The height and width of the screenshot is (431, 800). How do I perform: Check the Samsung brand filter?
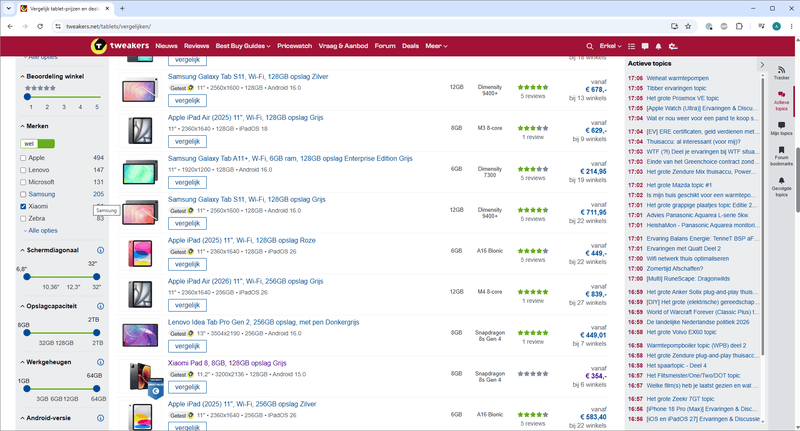pos(23,194)
